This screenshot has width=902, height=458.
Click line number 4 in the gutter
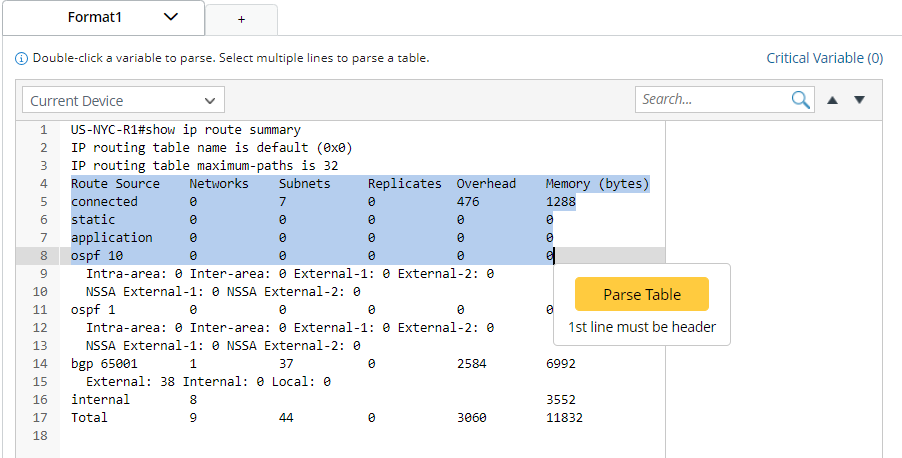43,184
